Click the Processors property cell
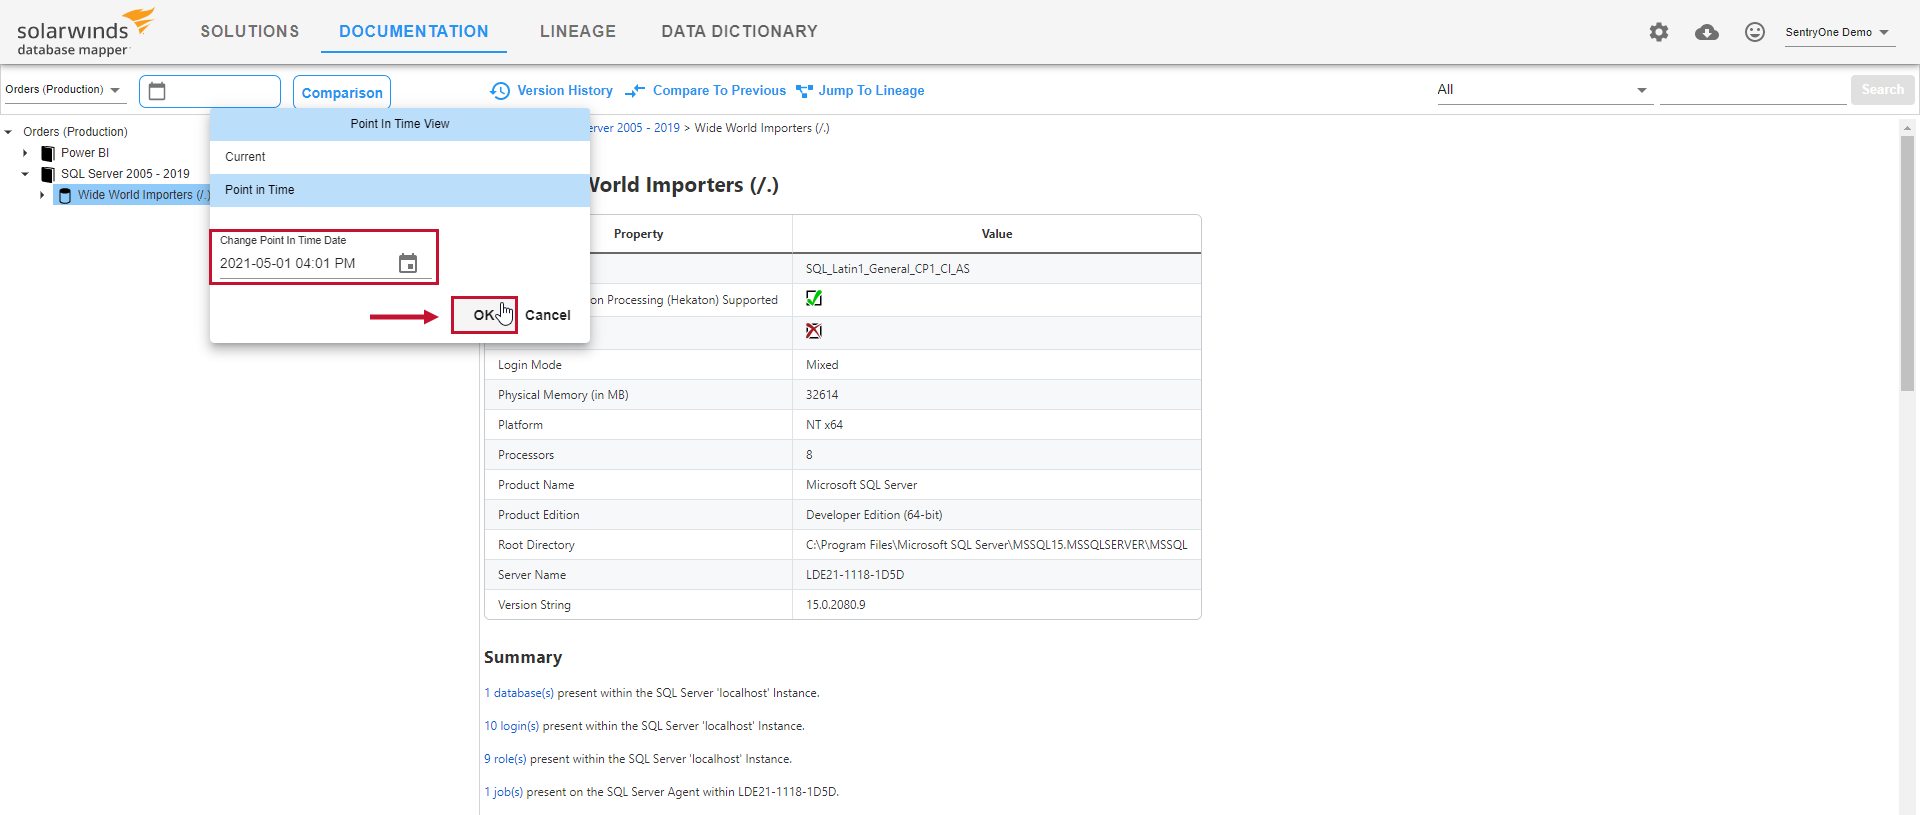Screen dimensions: 1920x815 click(639, 455)
